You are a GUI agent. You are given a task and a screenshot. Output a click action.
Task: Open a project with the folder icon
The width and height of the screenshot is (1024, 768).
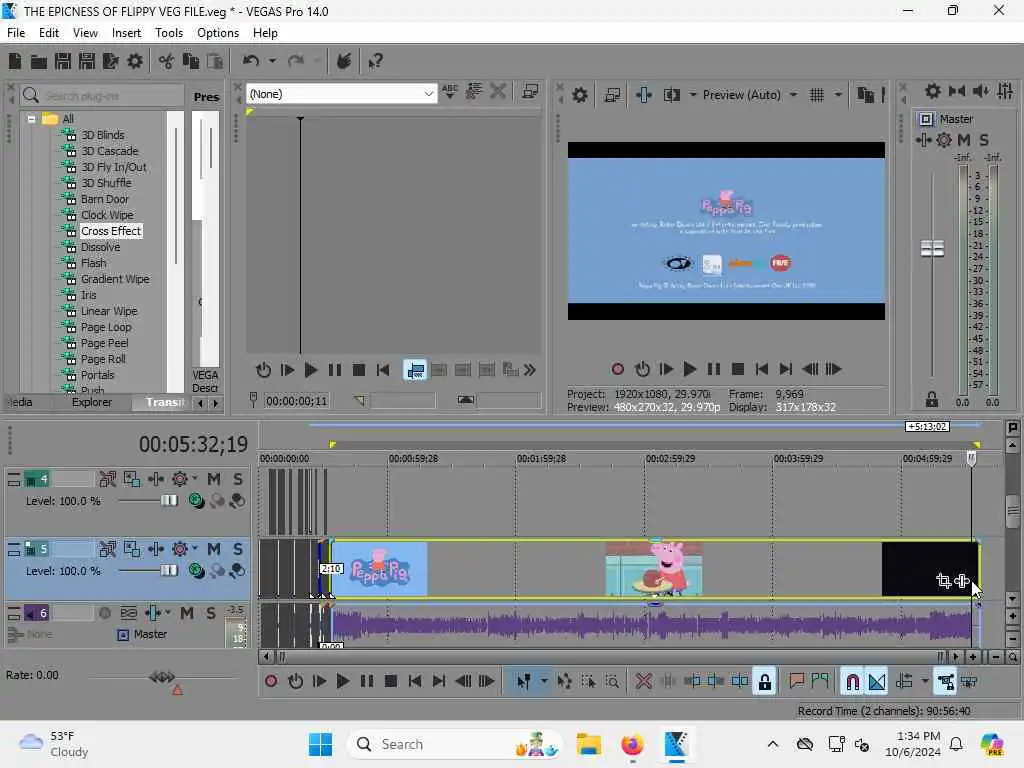pyautogui.click(x=39, y=61)
